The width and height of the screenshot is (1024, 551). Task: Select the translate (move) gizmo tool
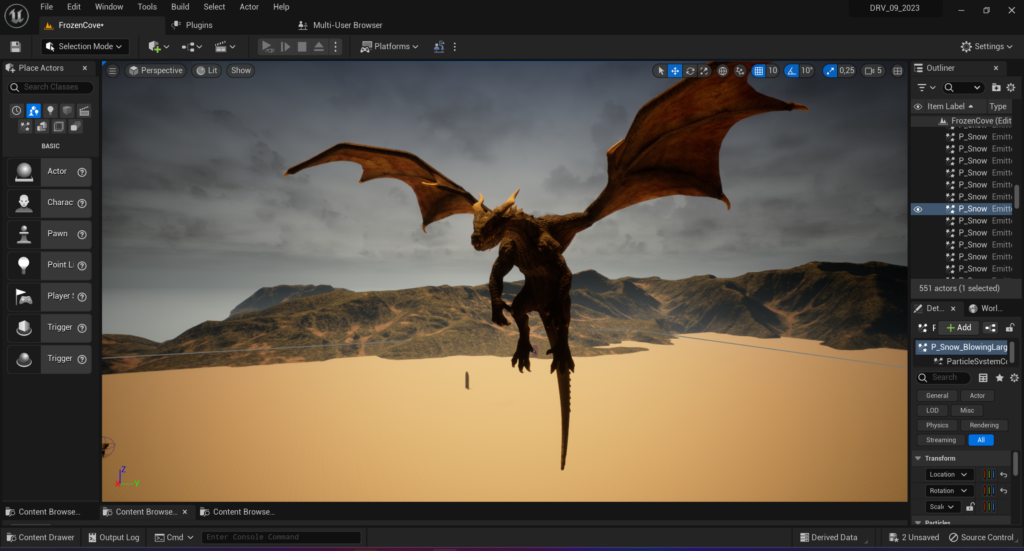pyautogui.click(x=675, y=71)
